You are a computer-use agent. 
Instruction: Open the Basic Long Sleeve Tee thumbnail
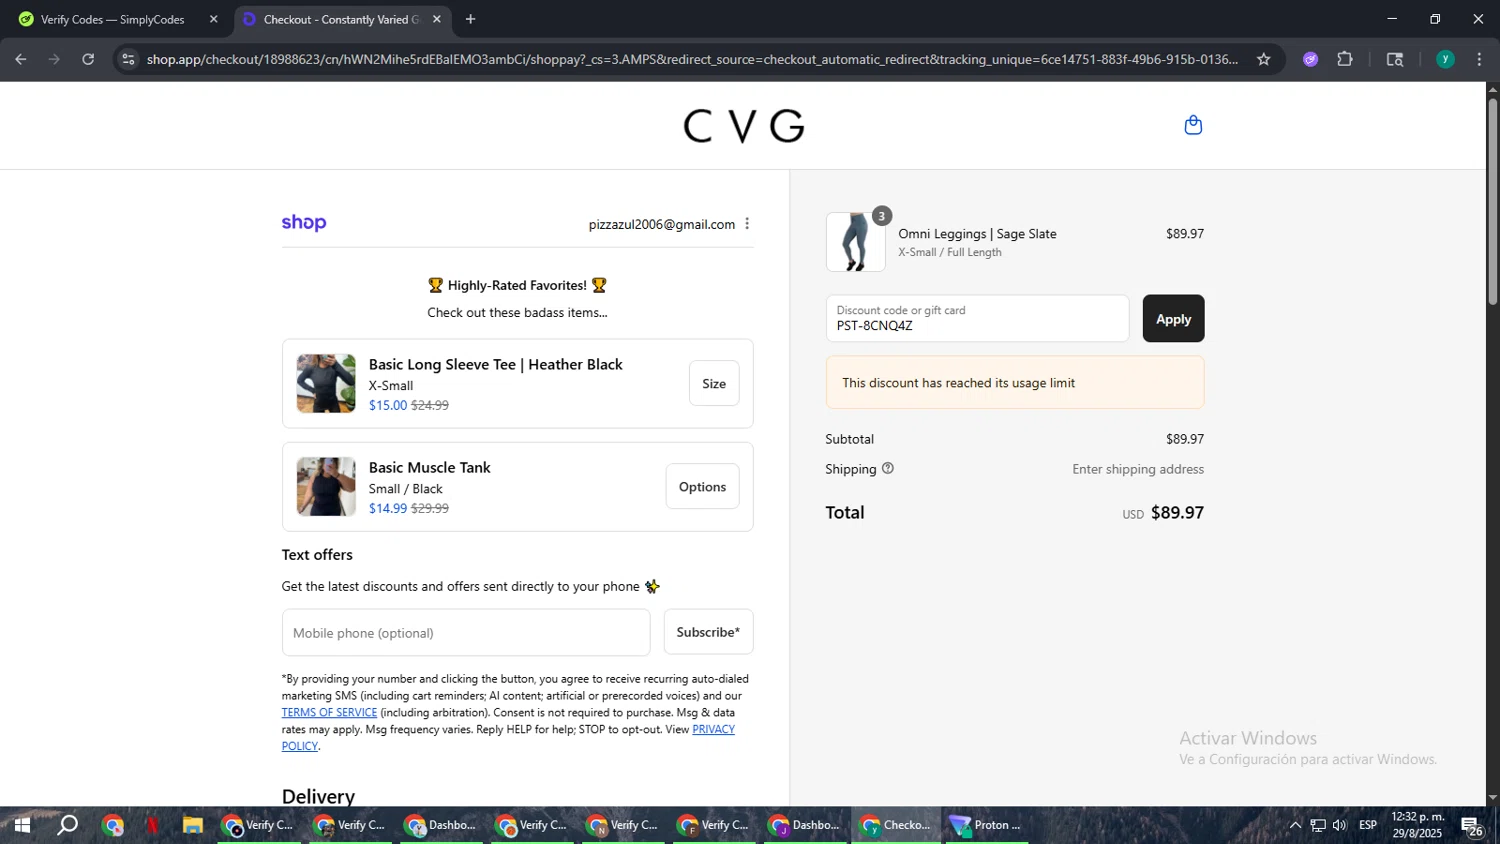click(x=326, y=383)
